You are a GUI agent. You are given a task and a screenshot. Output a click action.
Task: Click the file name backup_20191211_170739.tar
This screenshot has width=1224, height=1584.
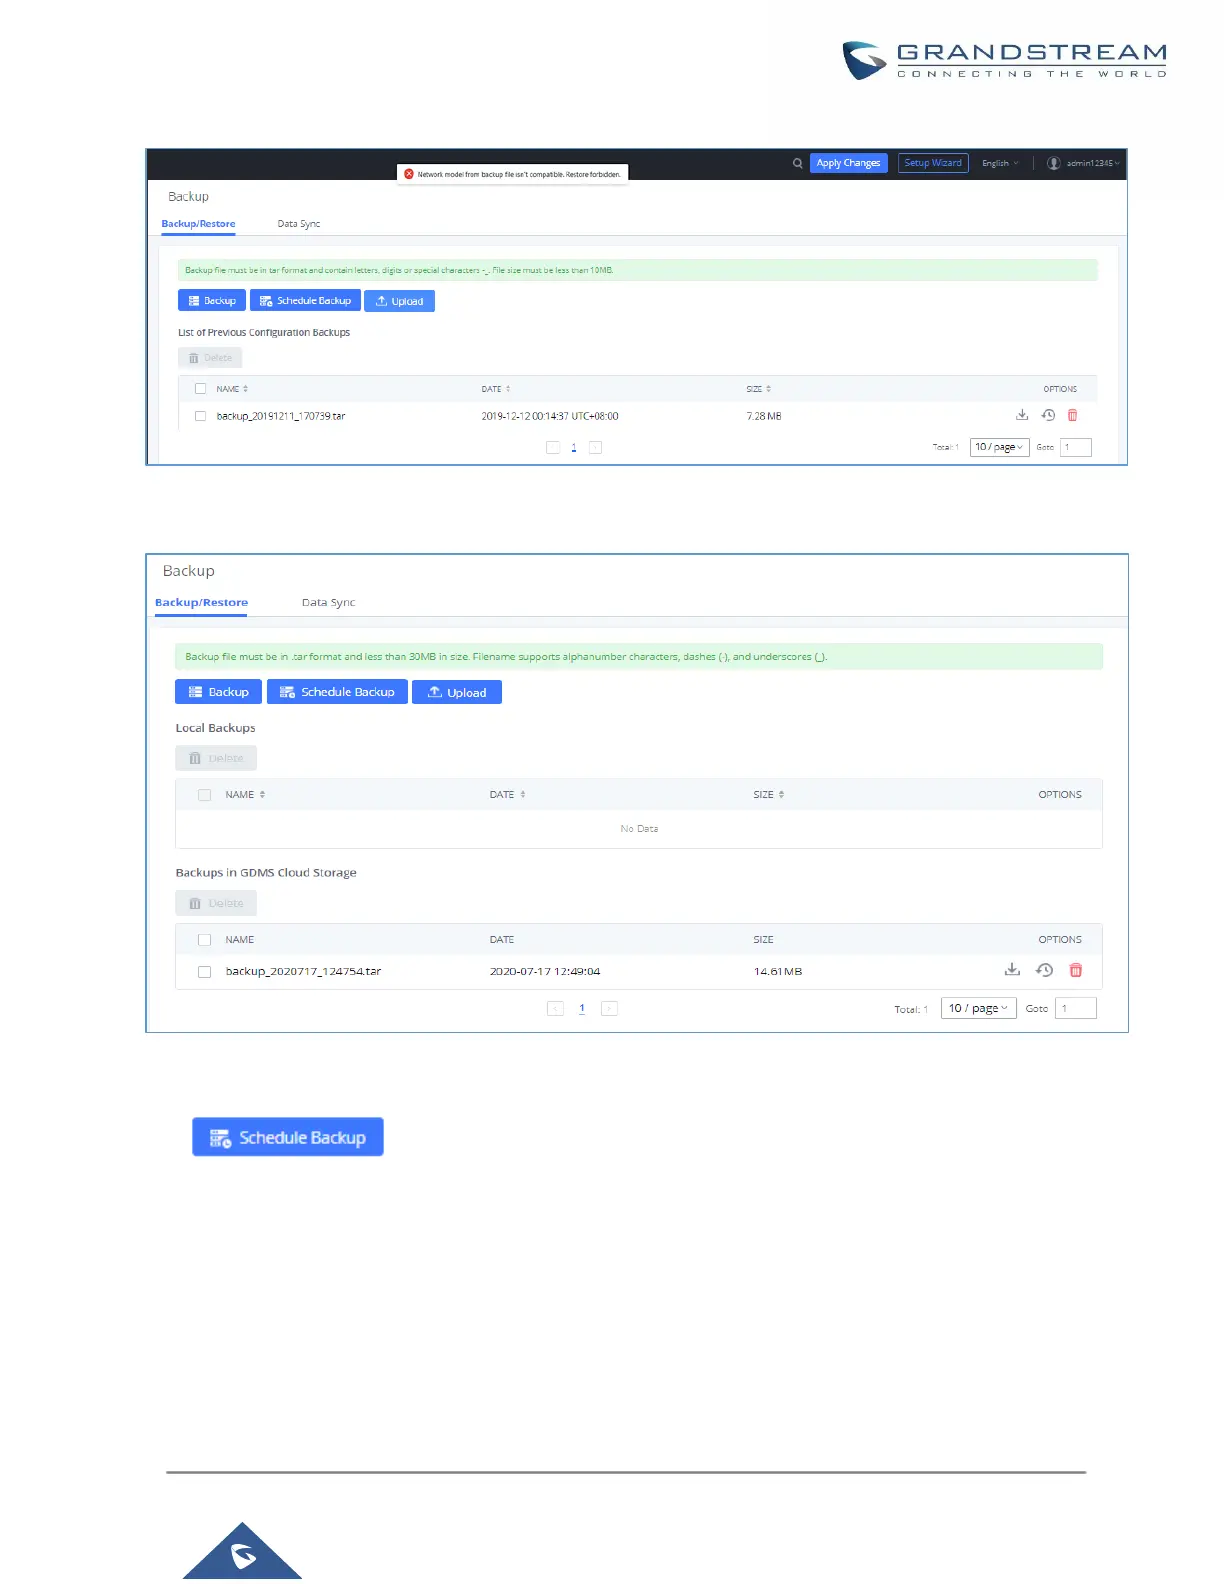[281, 416]
